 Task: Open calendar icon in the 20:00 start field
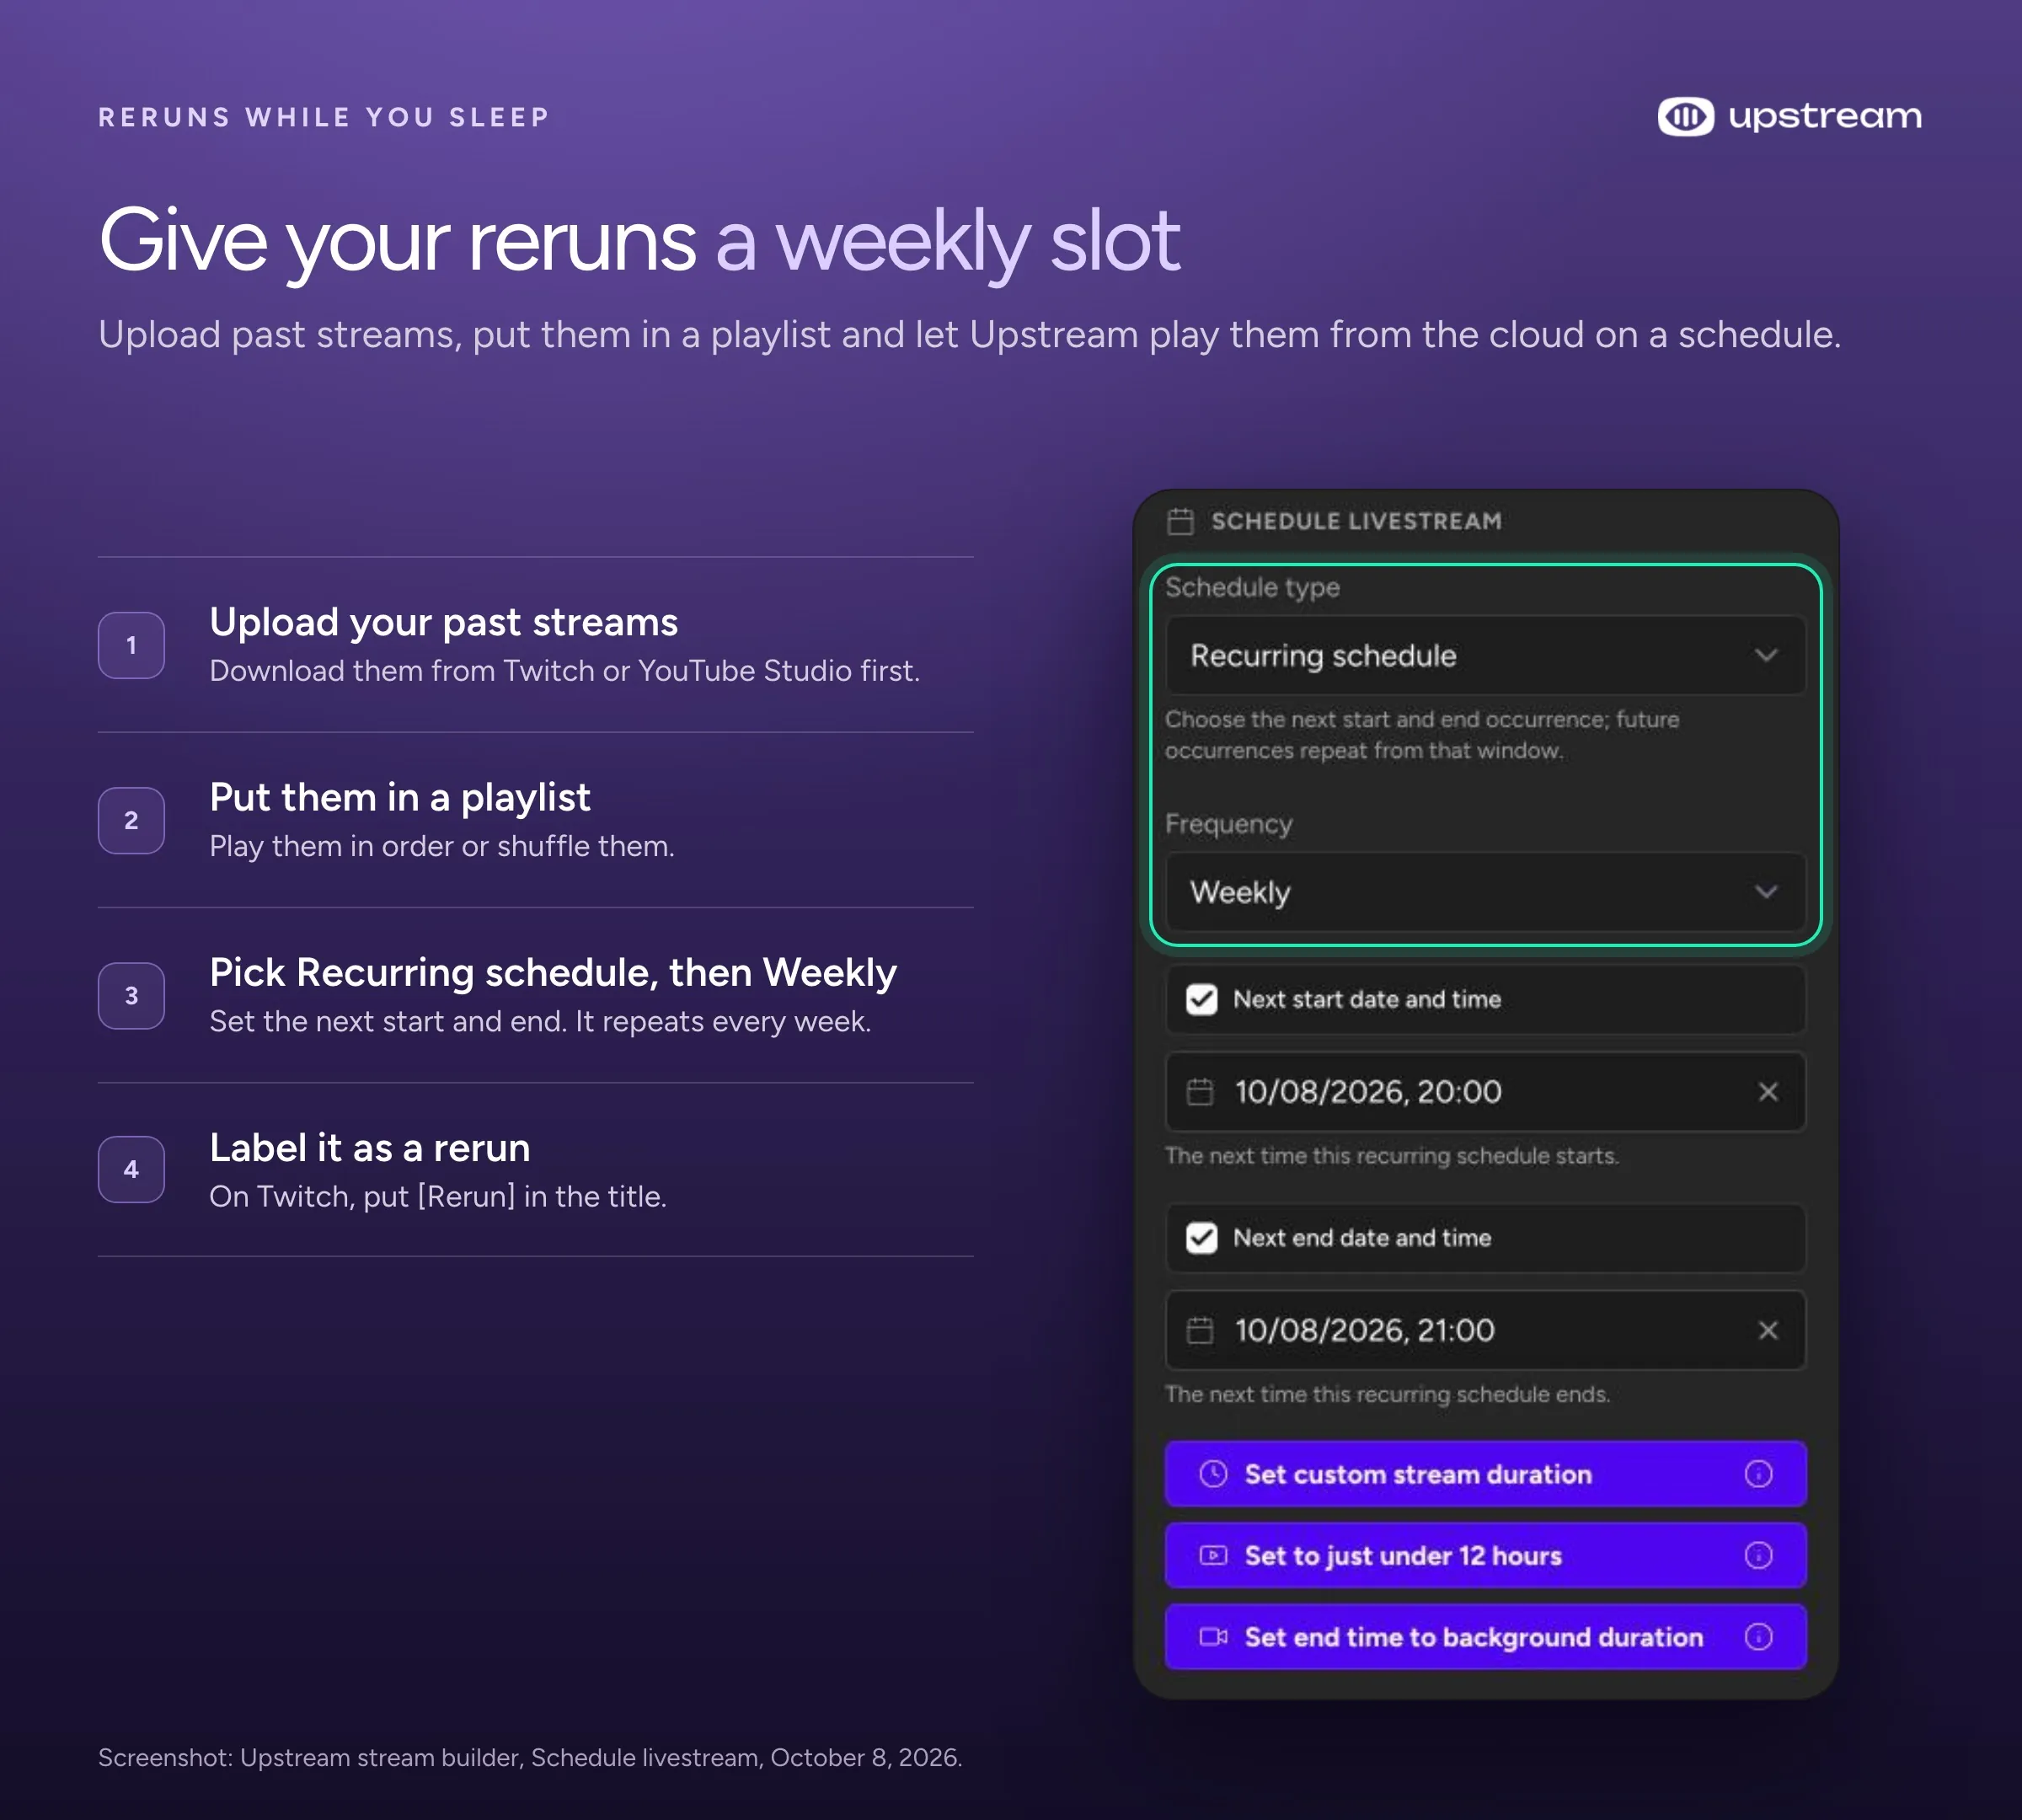1199,1092
